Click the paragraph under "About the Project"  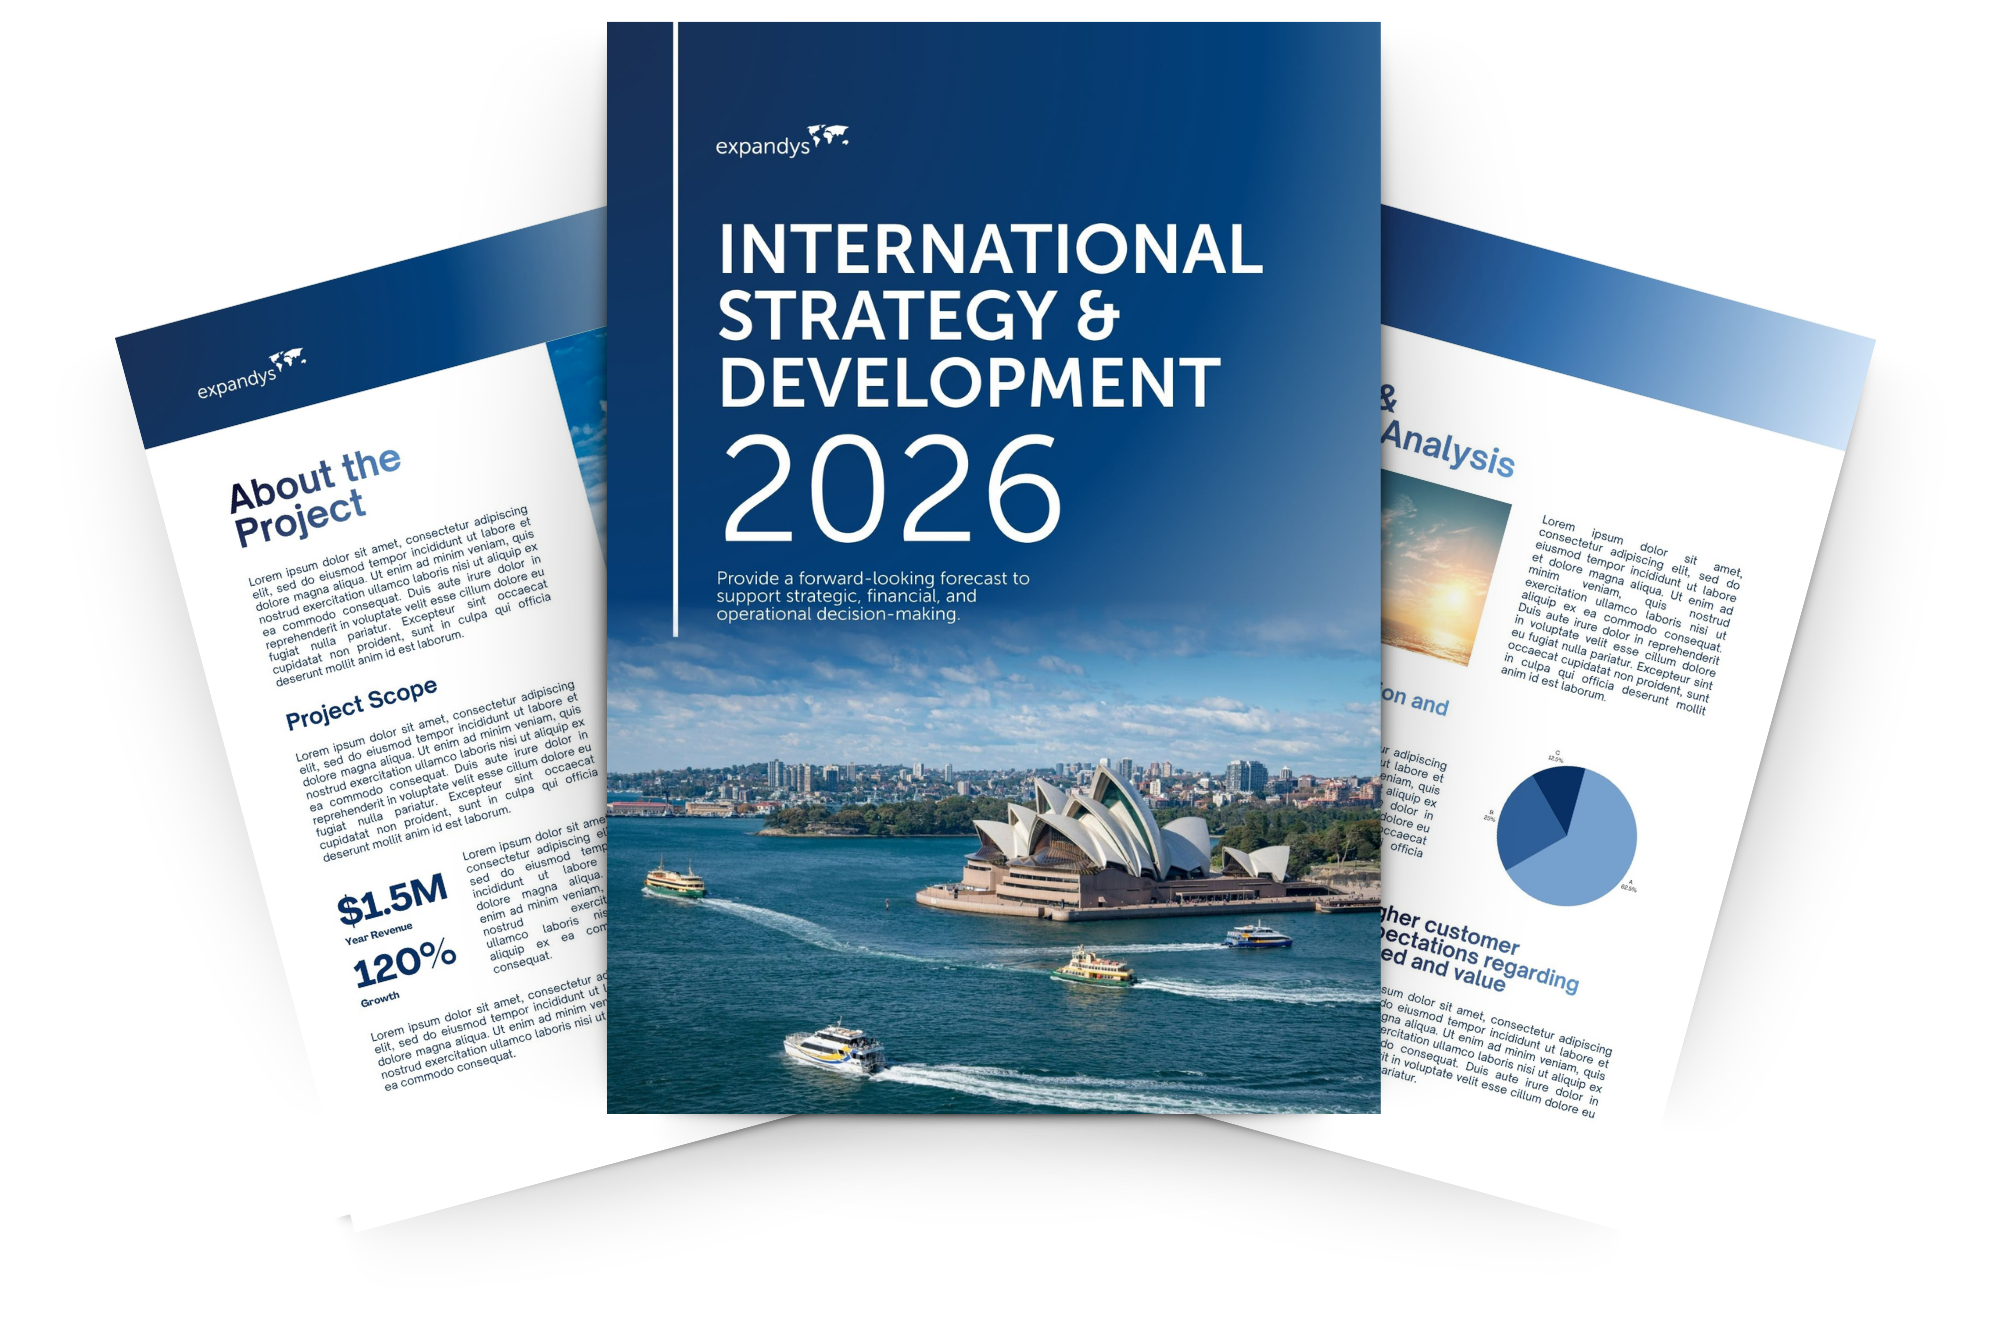[400, 596]
